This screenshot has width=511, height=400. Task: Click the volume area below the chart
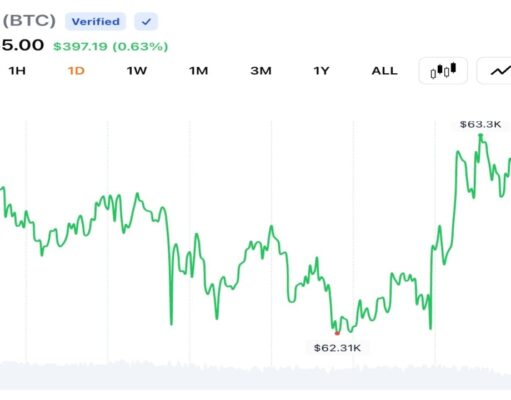pyautogui.click(x=255, y=375)
